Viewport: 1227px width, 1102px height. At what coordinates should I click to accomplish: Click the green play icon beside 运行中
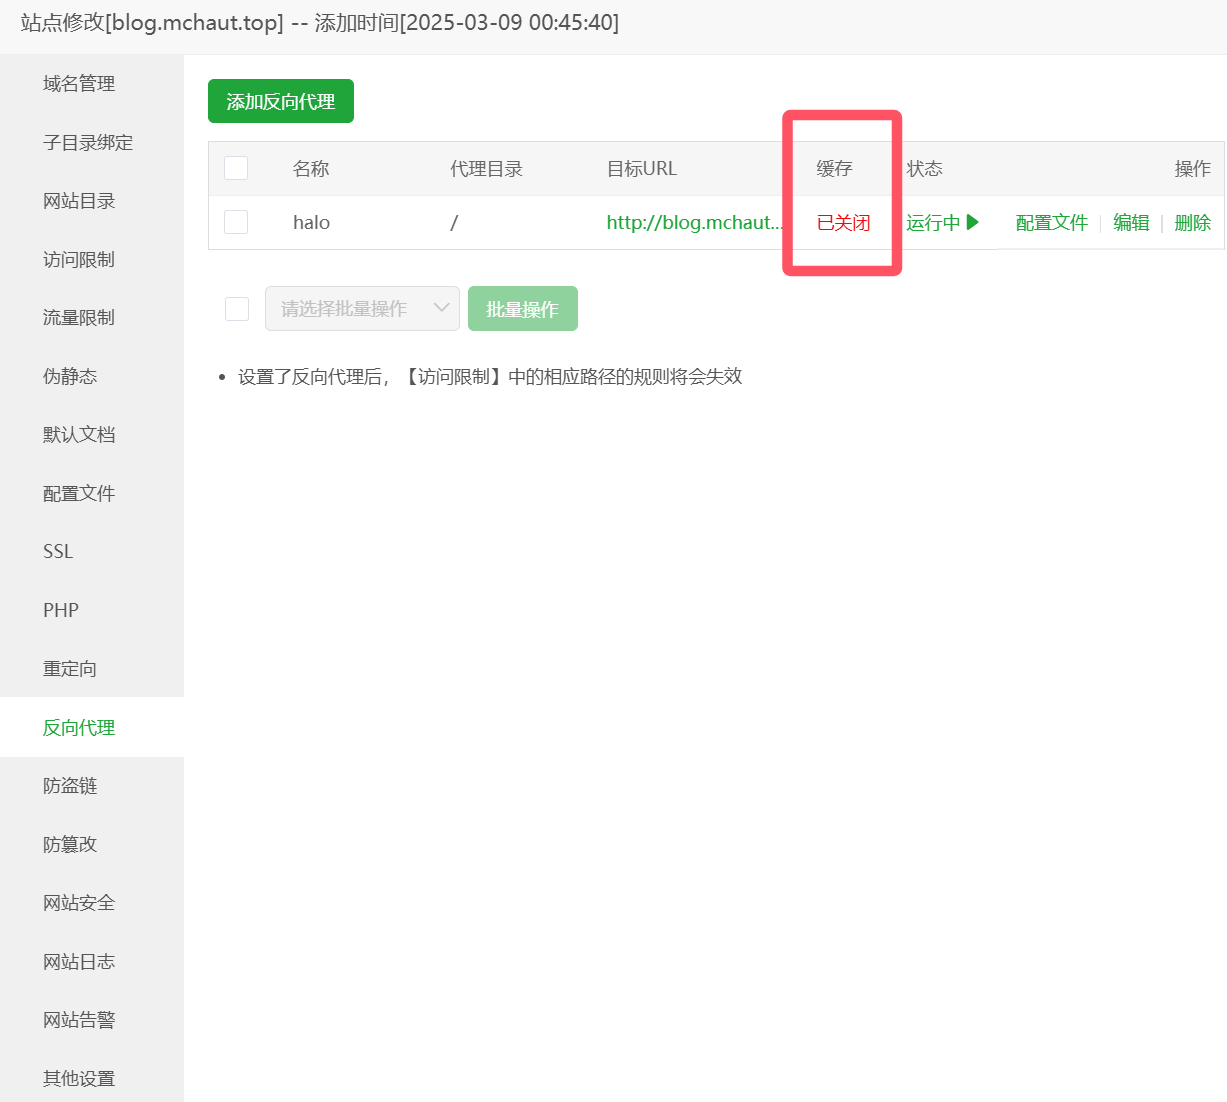[973, 222]
